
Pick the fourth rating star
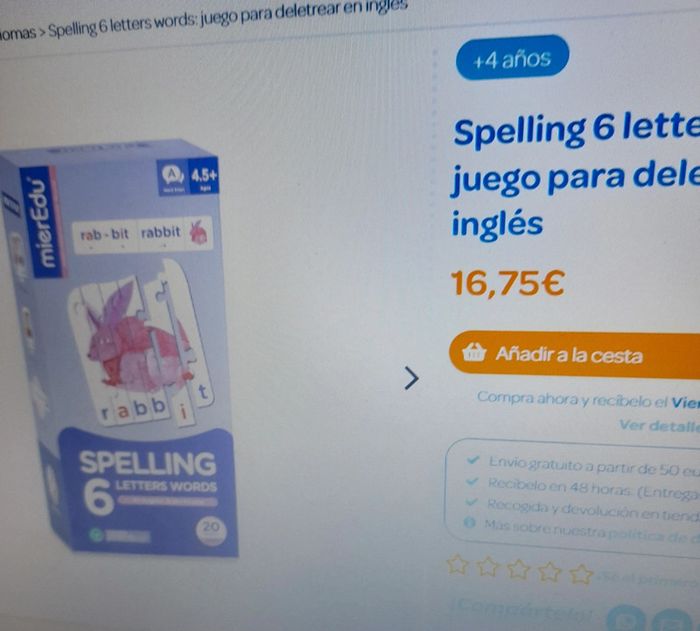[550, 572]
